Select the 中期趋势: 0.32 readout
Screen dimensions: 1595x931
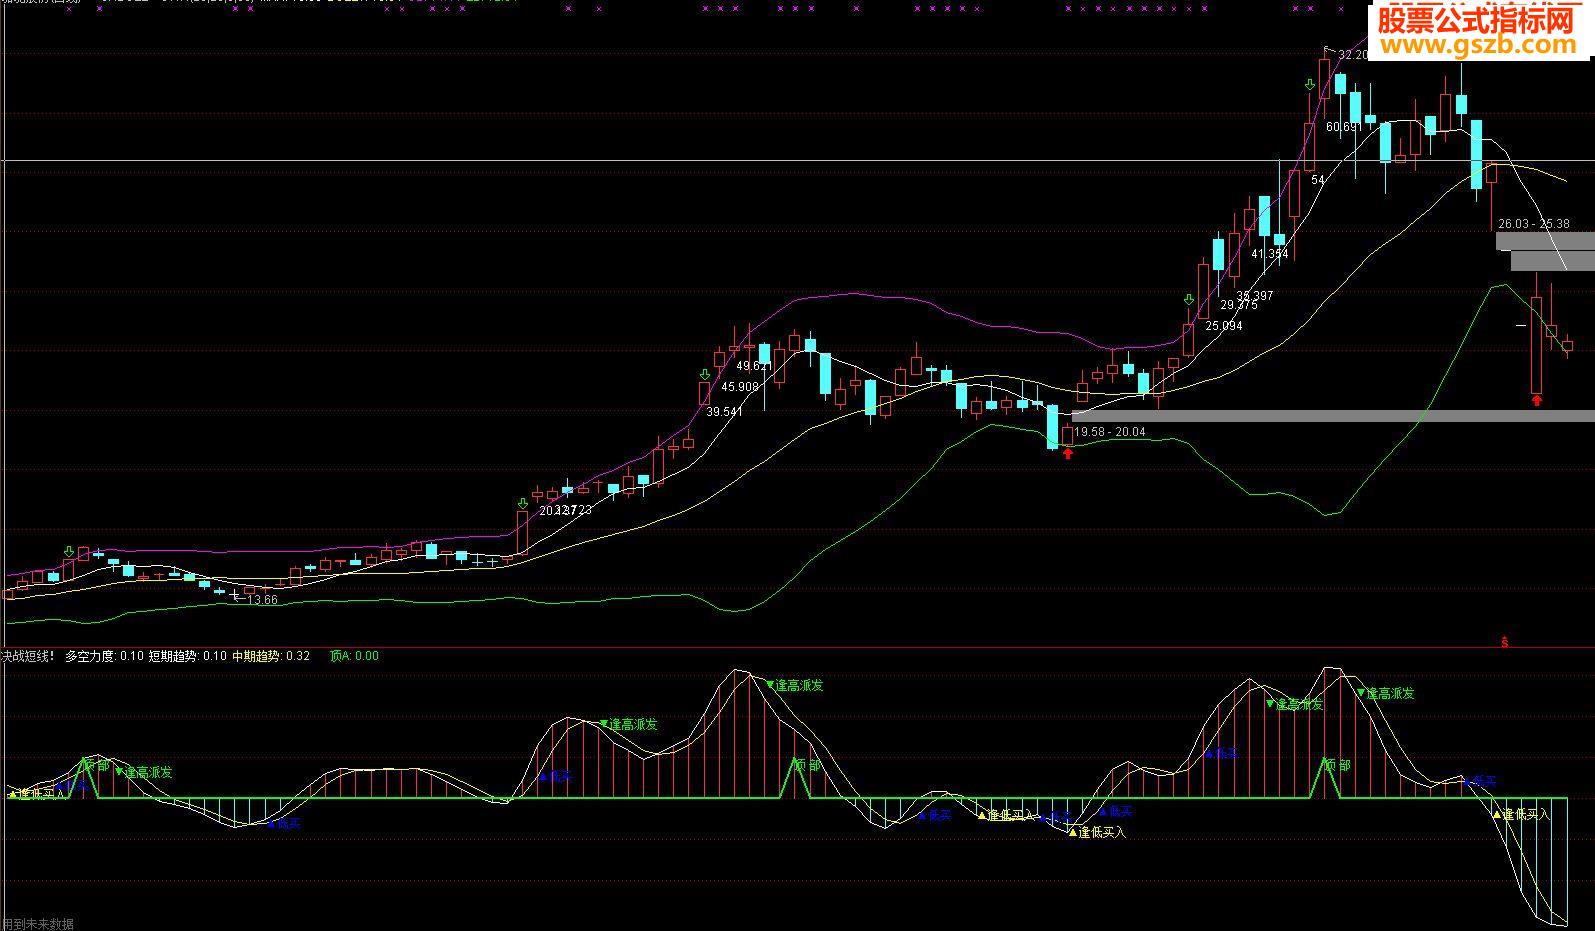pyautogui.click(x=271, y=657)
